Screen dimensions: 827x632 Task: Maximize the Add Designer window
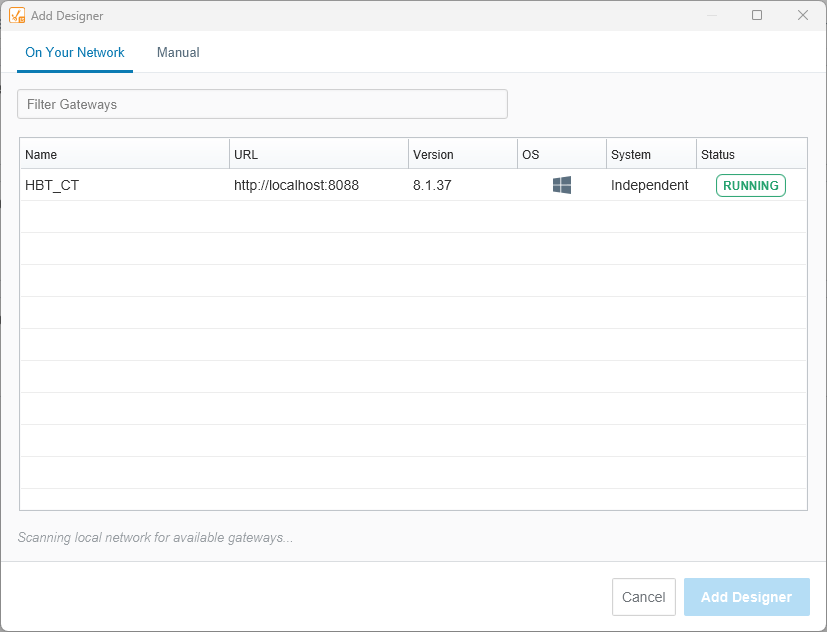(x=757, y=15)
